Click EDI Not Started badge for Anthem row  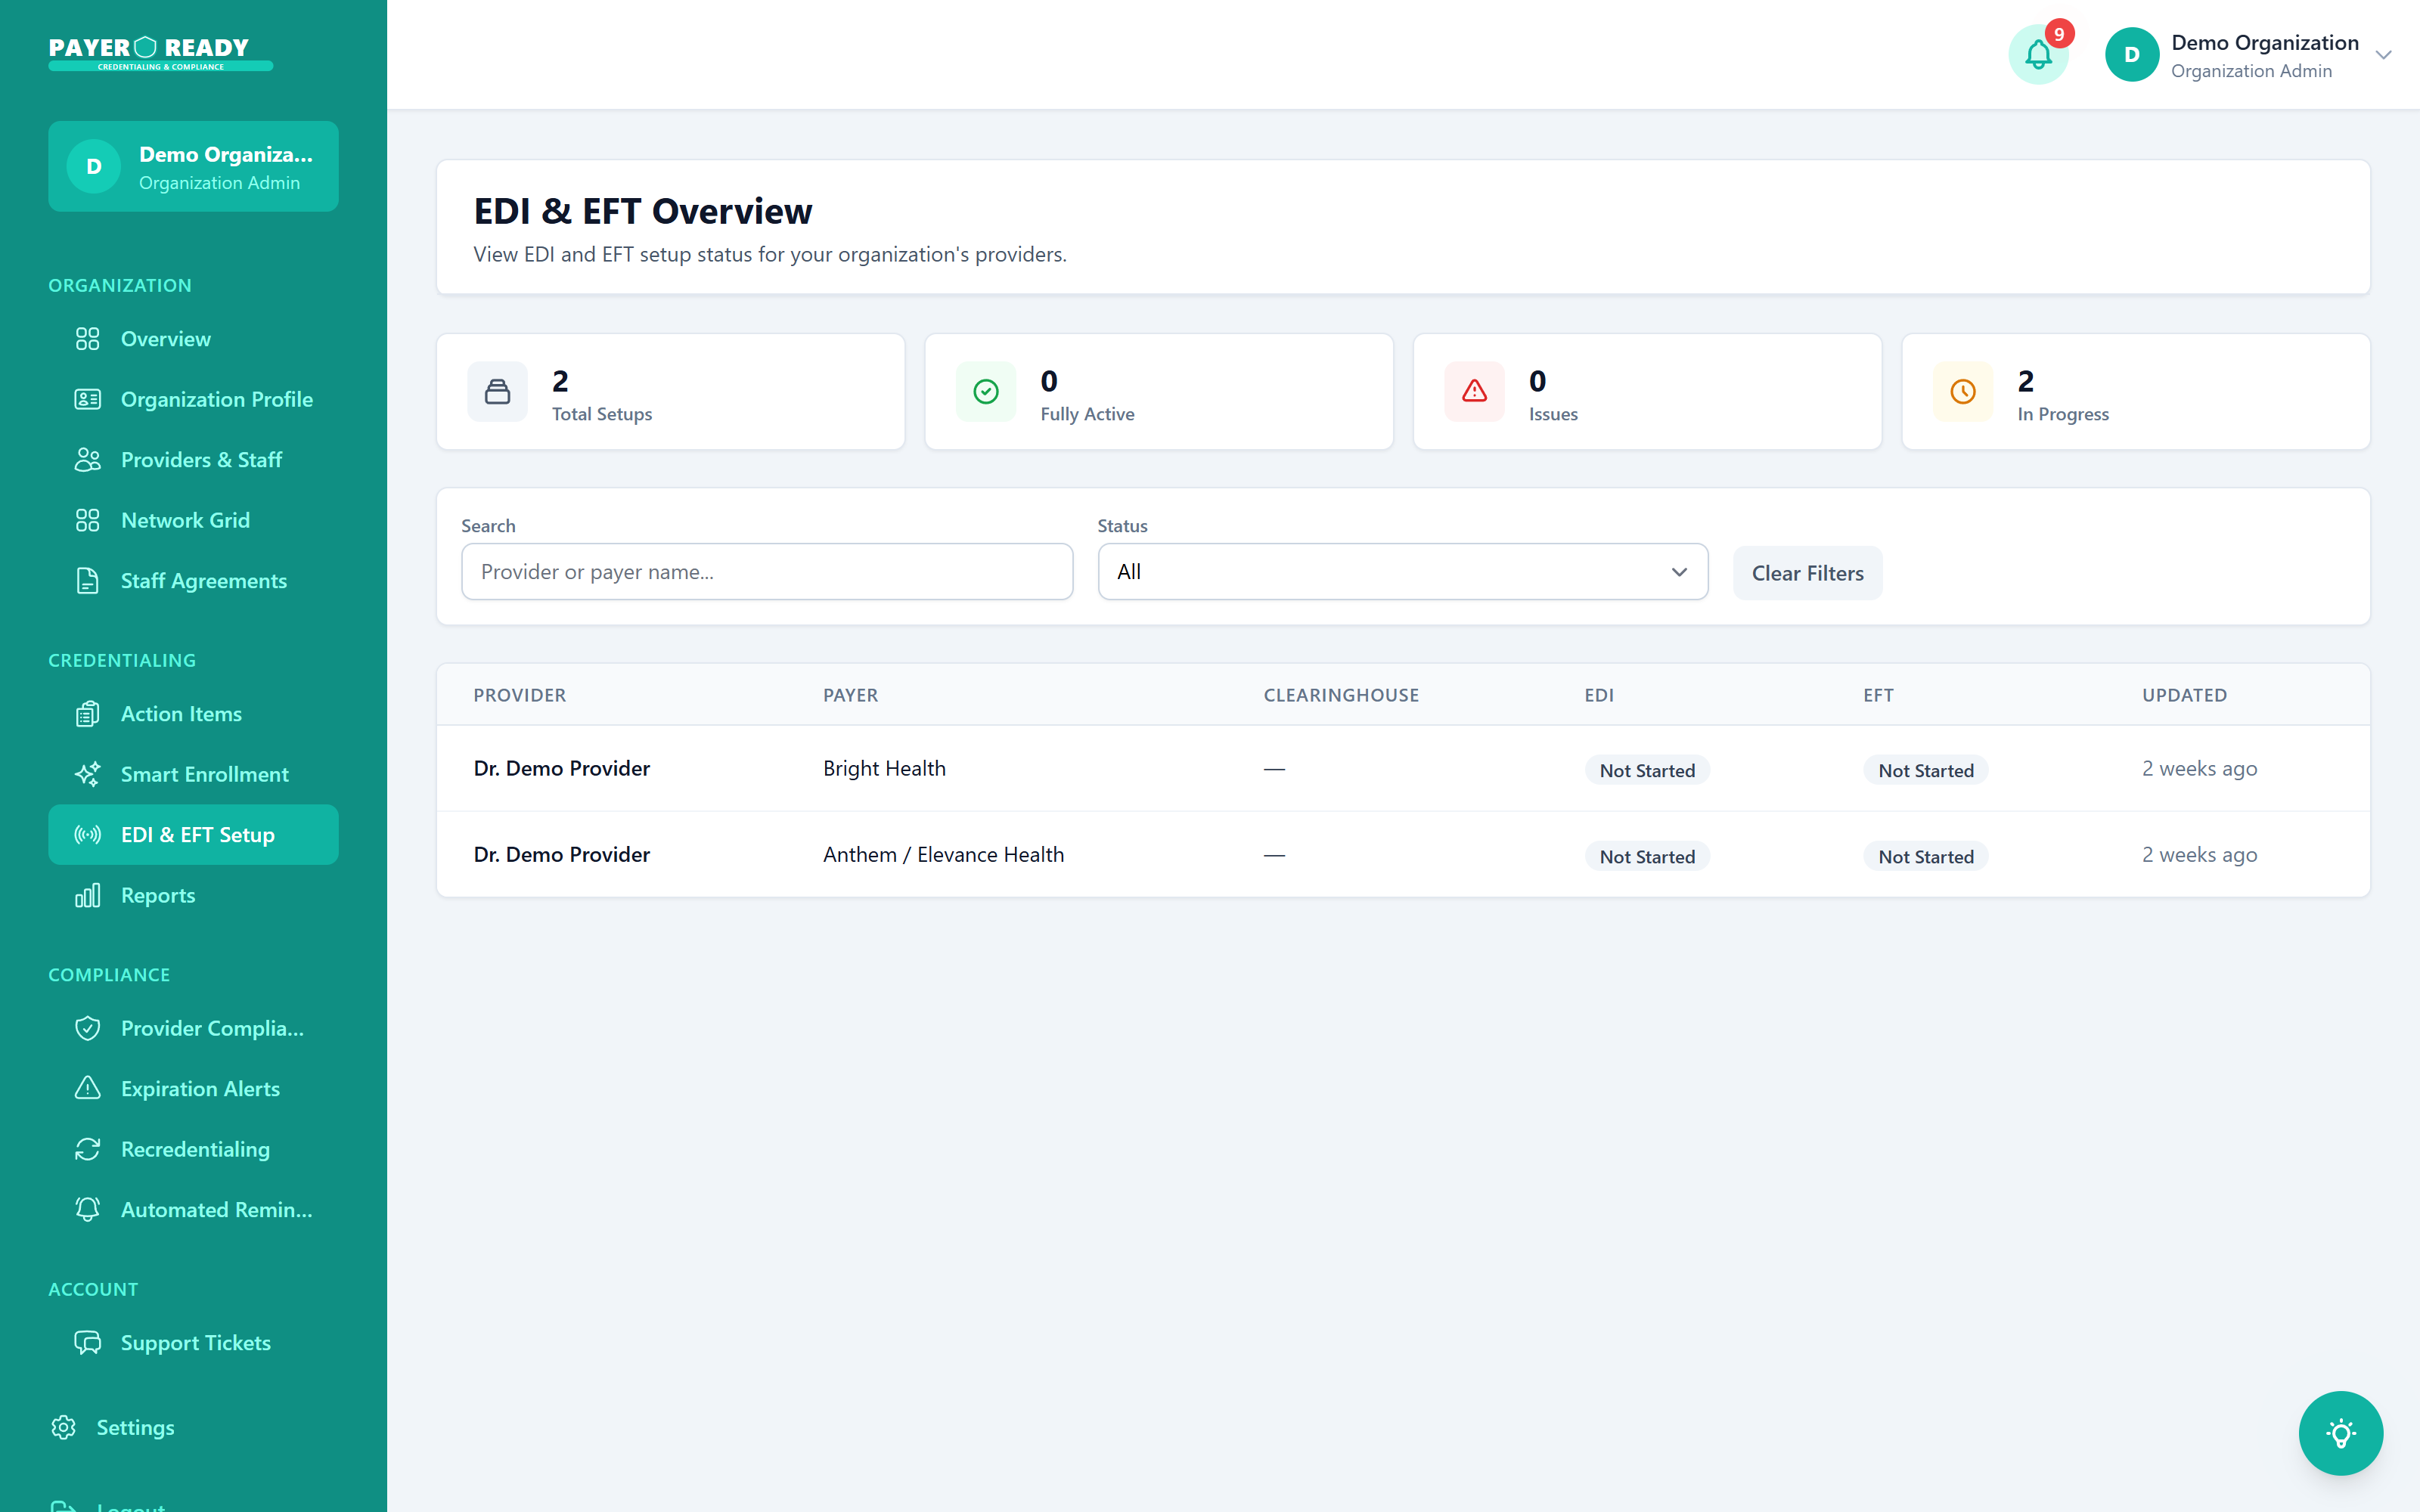[x=1646, y=856]
